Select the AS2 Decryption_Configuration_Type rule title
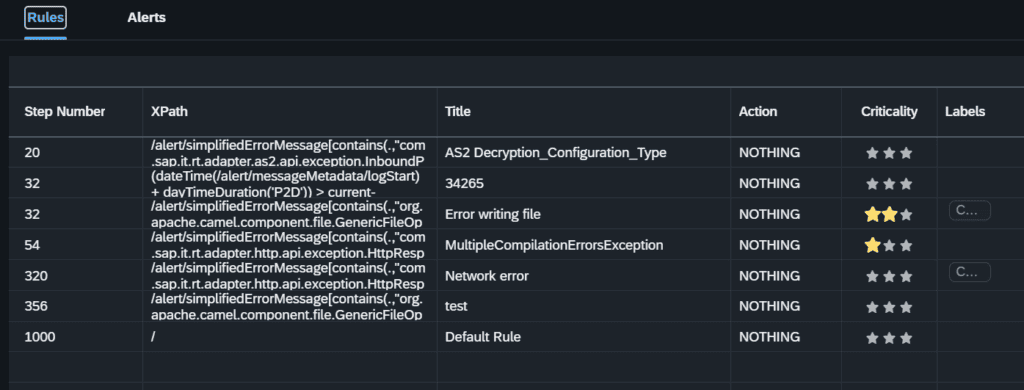The height and width of the screenshot is (390, 1024). [x=556, y=153]
